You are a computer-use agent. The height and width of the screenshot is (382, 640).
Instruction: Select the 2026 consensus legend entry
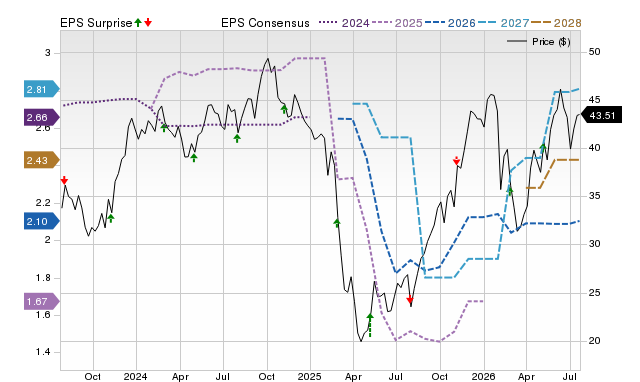pyautogui.click(x=450, y=23)
